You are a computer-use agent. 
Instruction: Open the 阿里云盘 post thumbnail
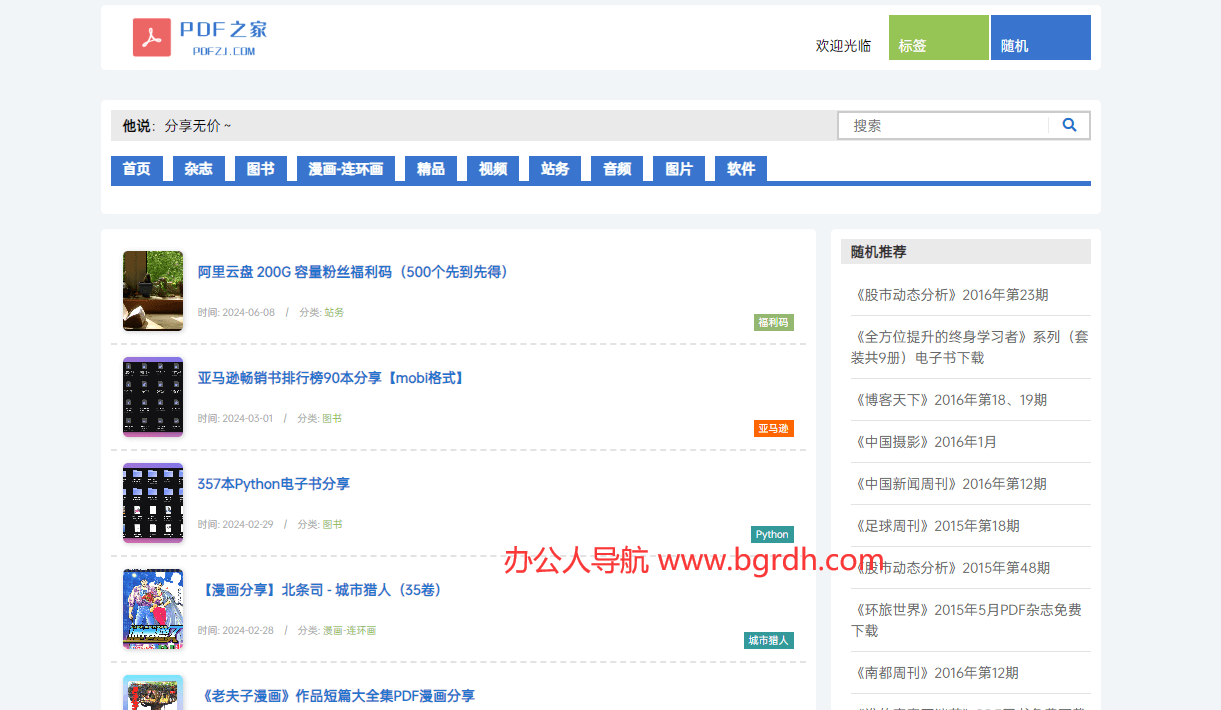coord(153,290)
